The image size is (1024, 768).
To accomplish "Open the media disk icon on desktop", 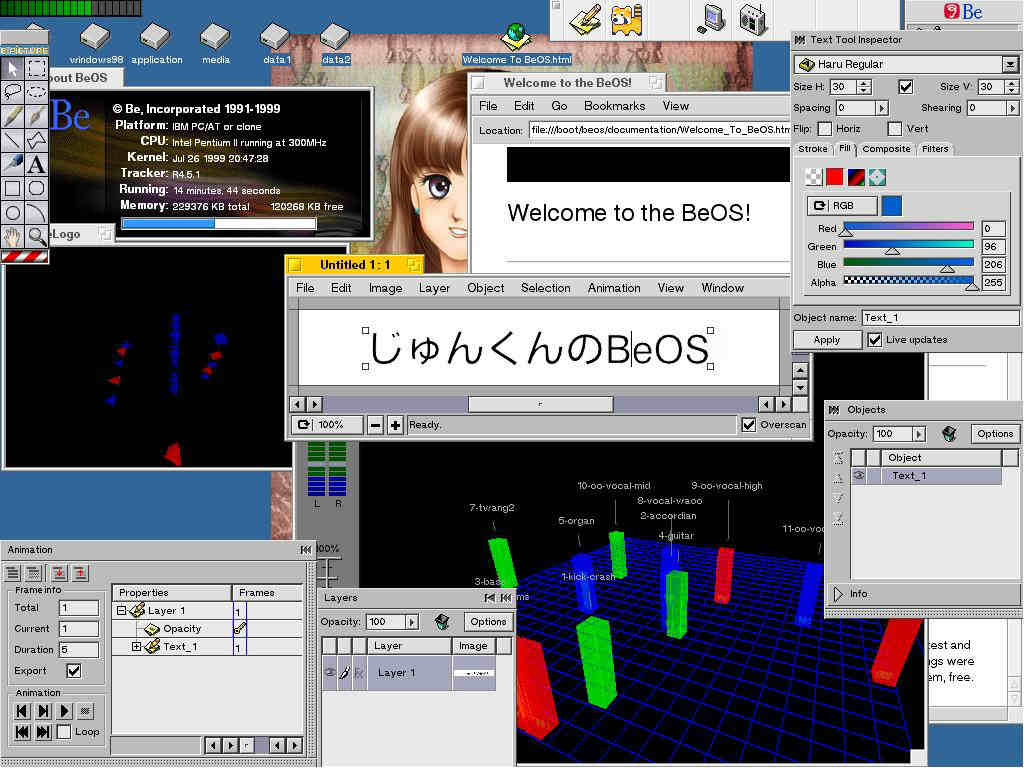I will click(x=216, y=43).
